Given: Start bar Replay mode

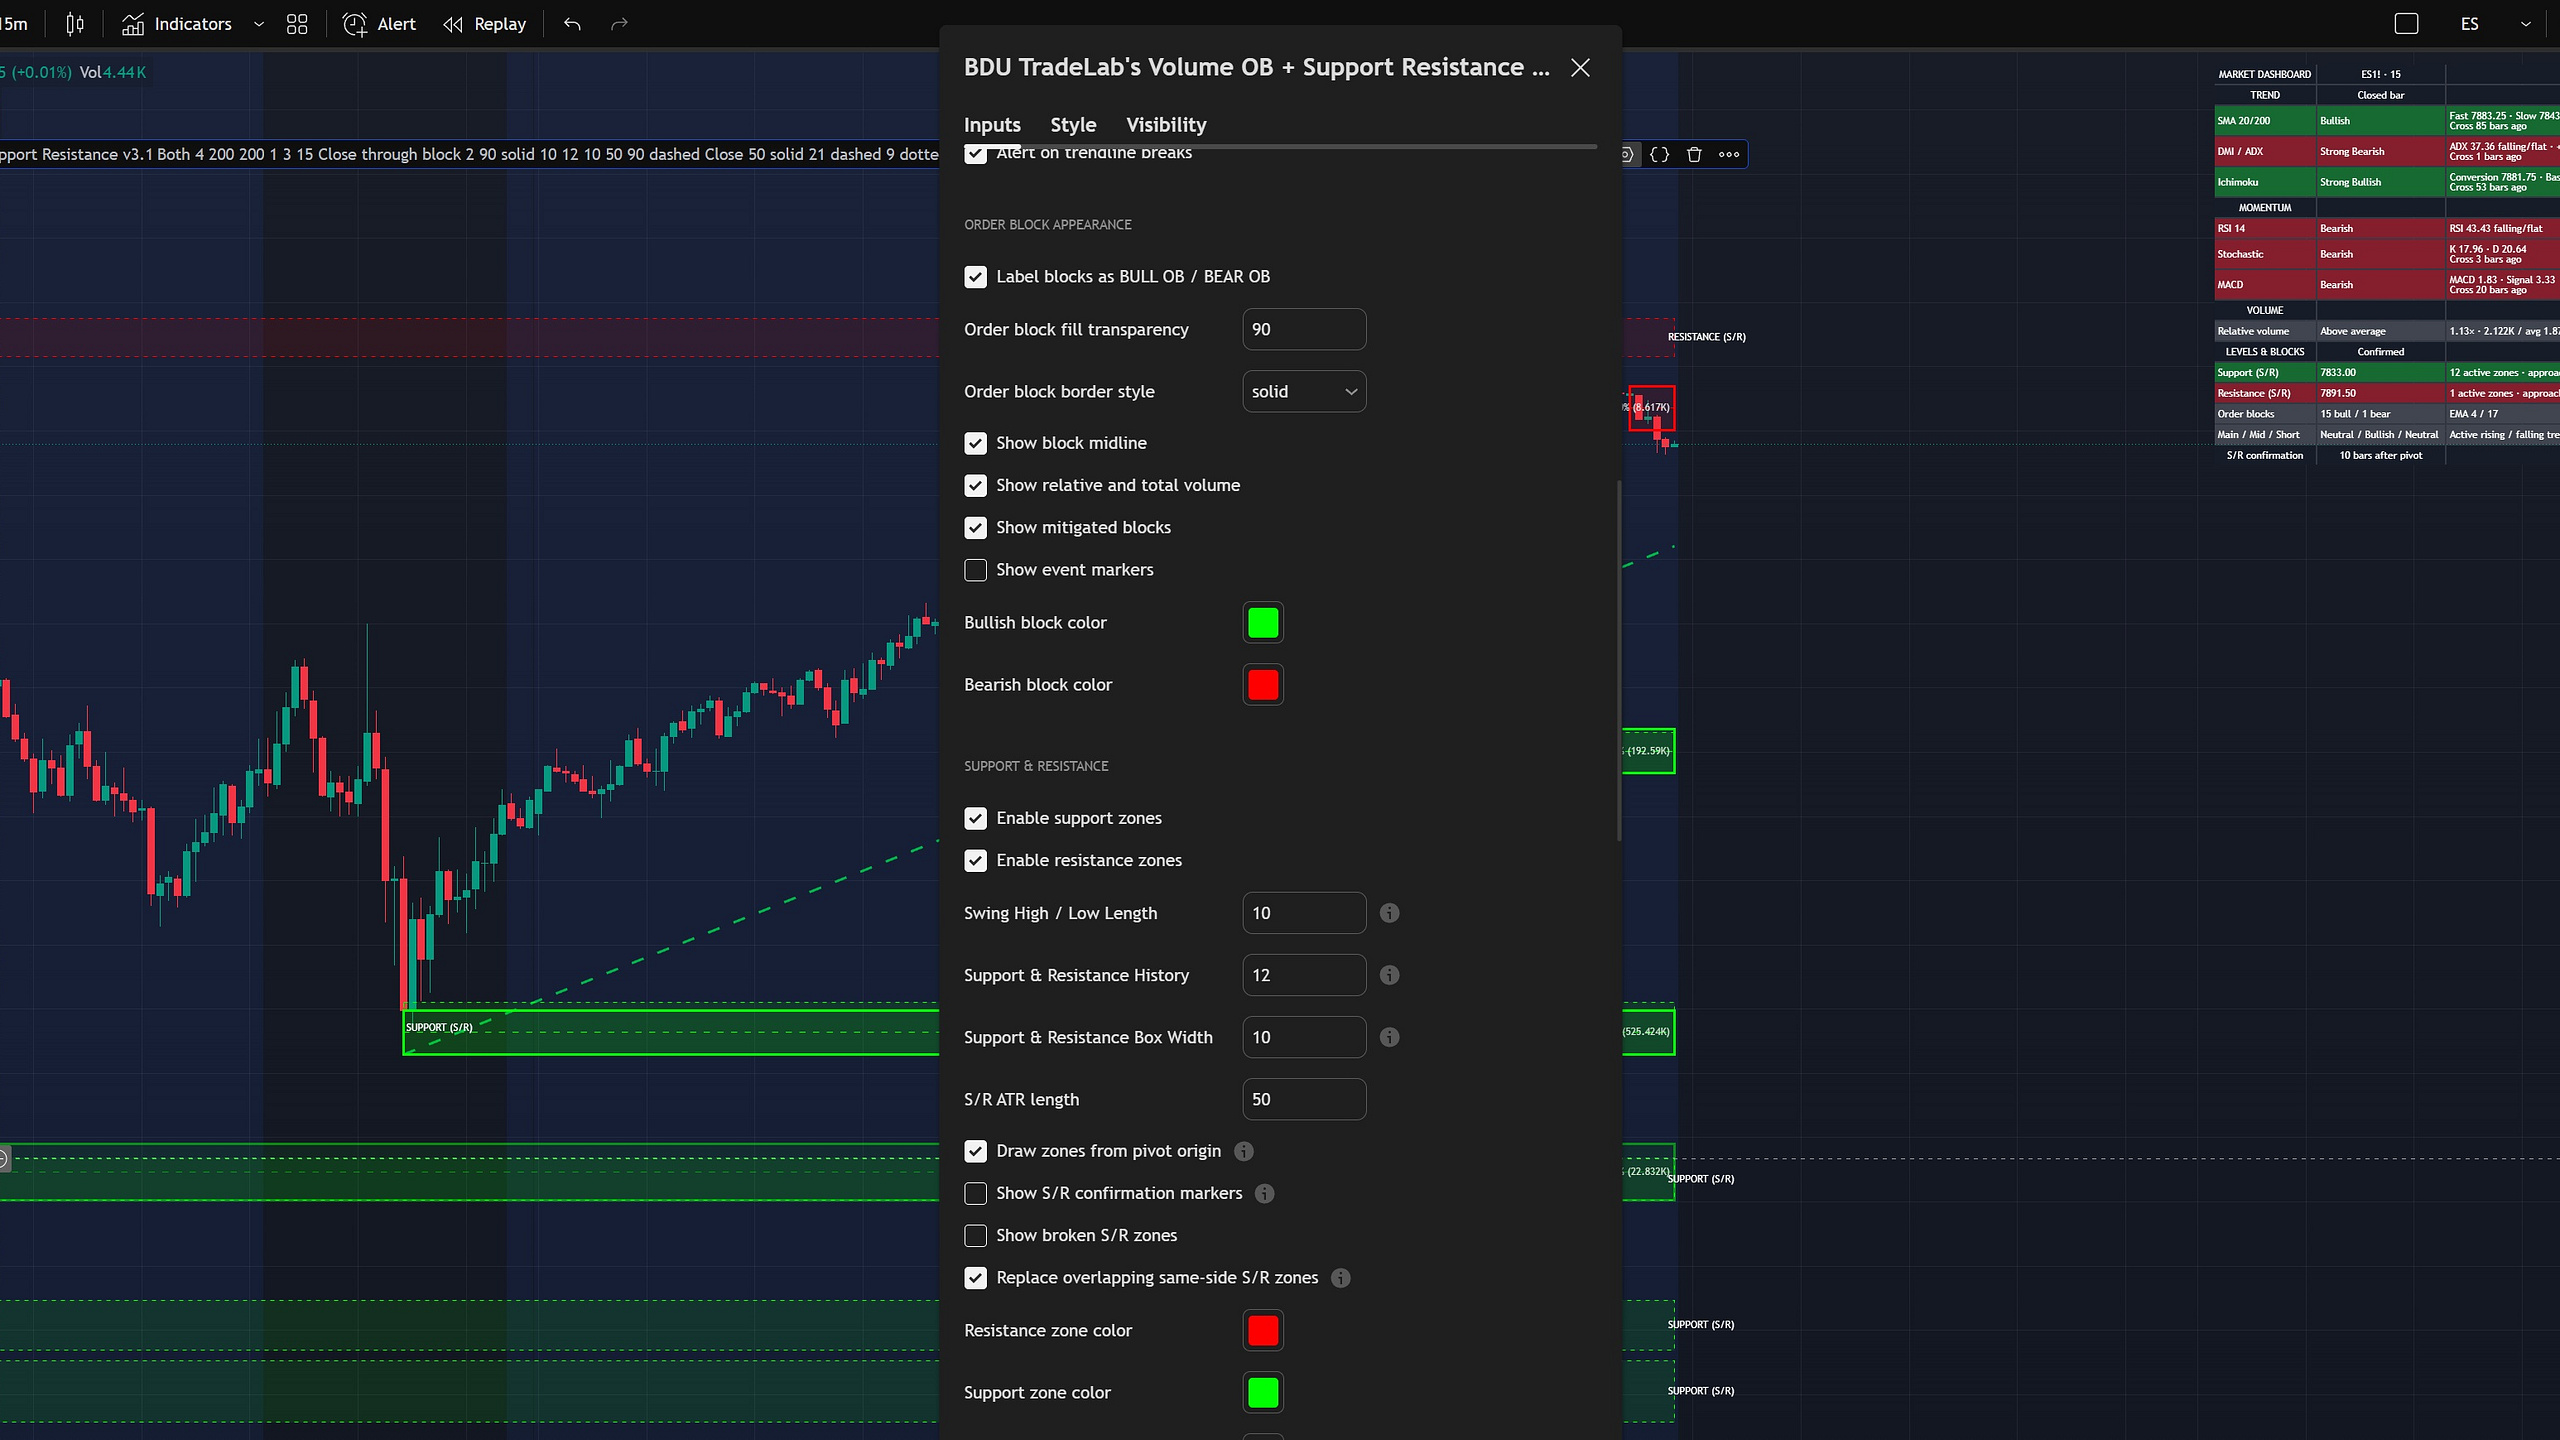Looking at the screenshot, I should click(485, 24).
